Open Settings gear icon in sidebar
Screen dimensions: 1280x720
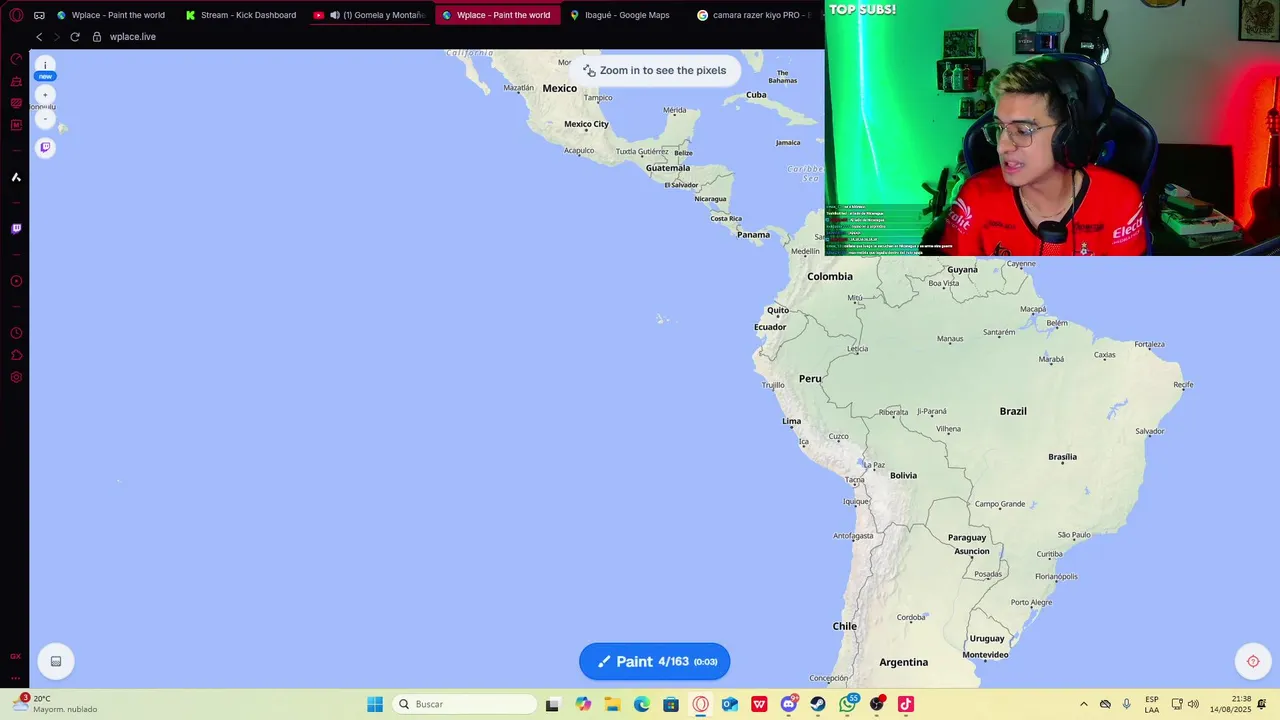tap(16, 377)
